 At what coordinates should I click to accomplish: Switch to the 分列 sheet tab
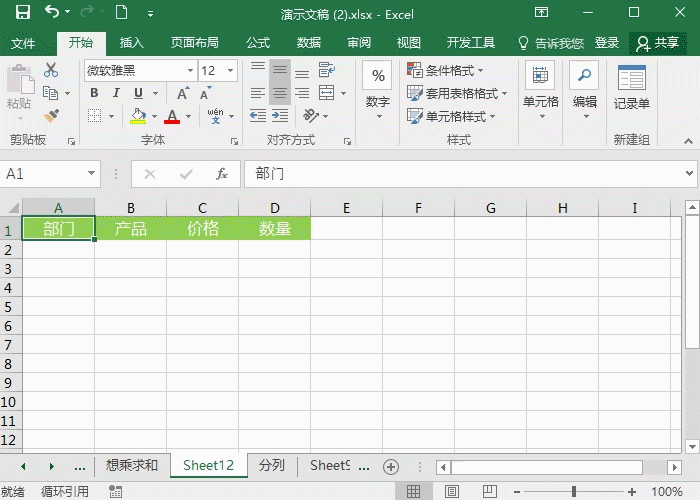[x=271, y=466]
